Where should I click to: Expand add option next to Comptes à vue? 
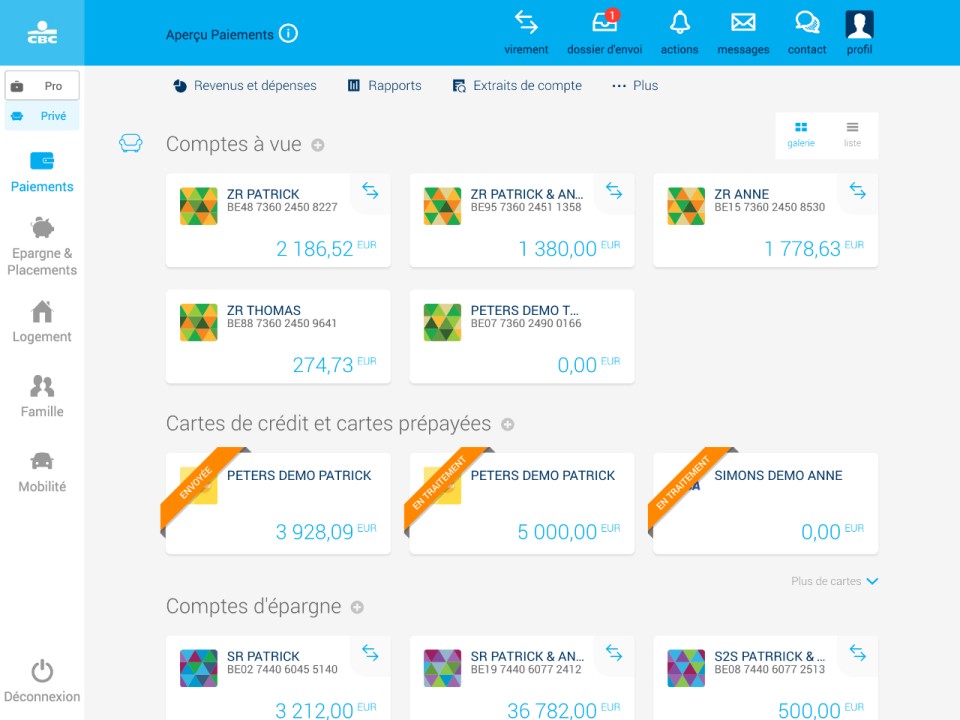pos(318,145)
